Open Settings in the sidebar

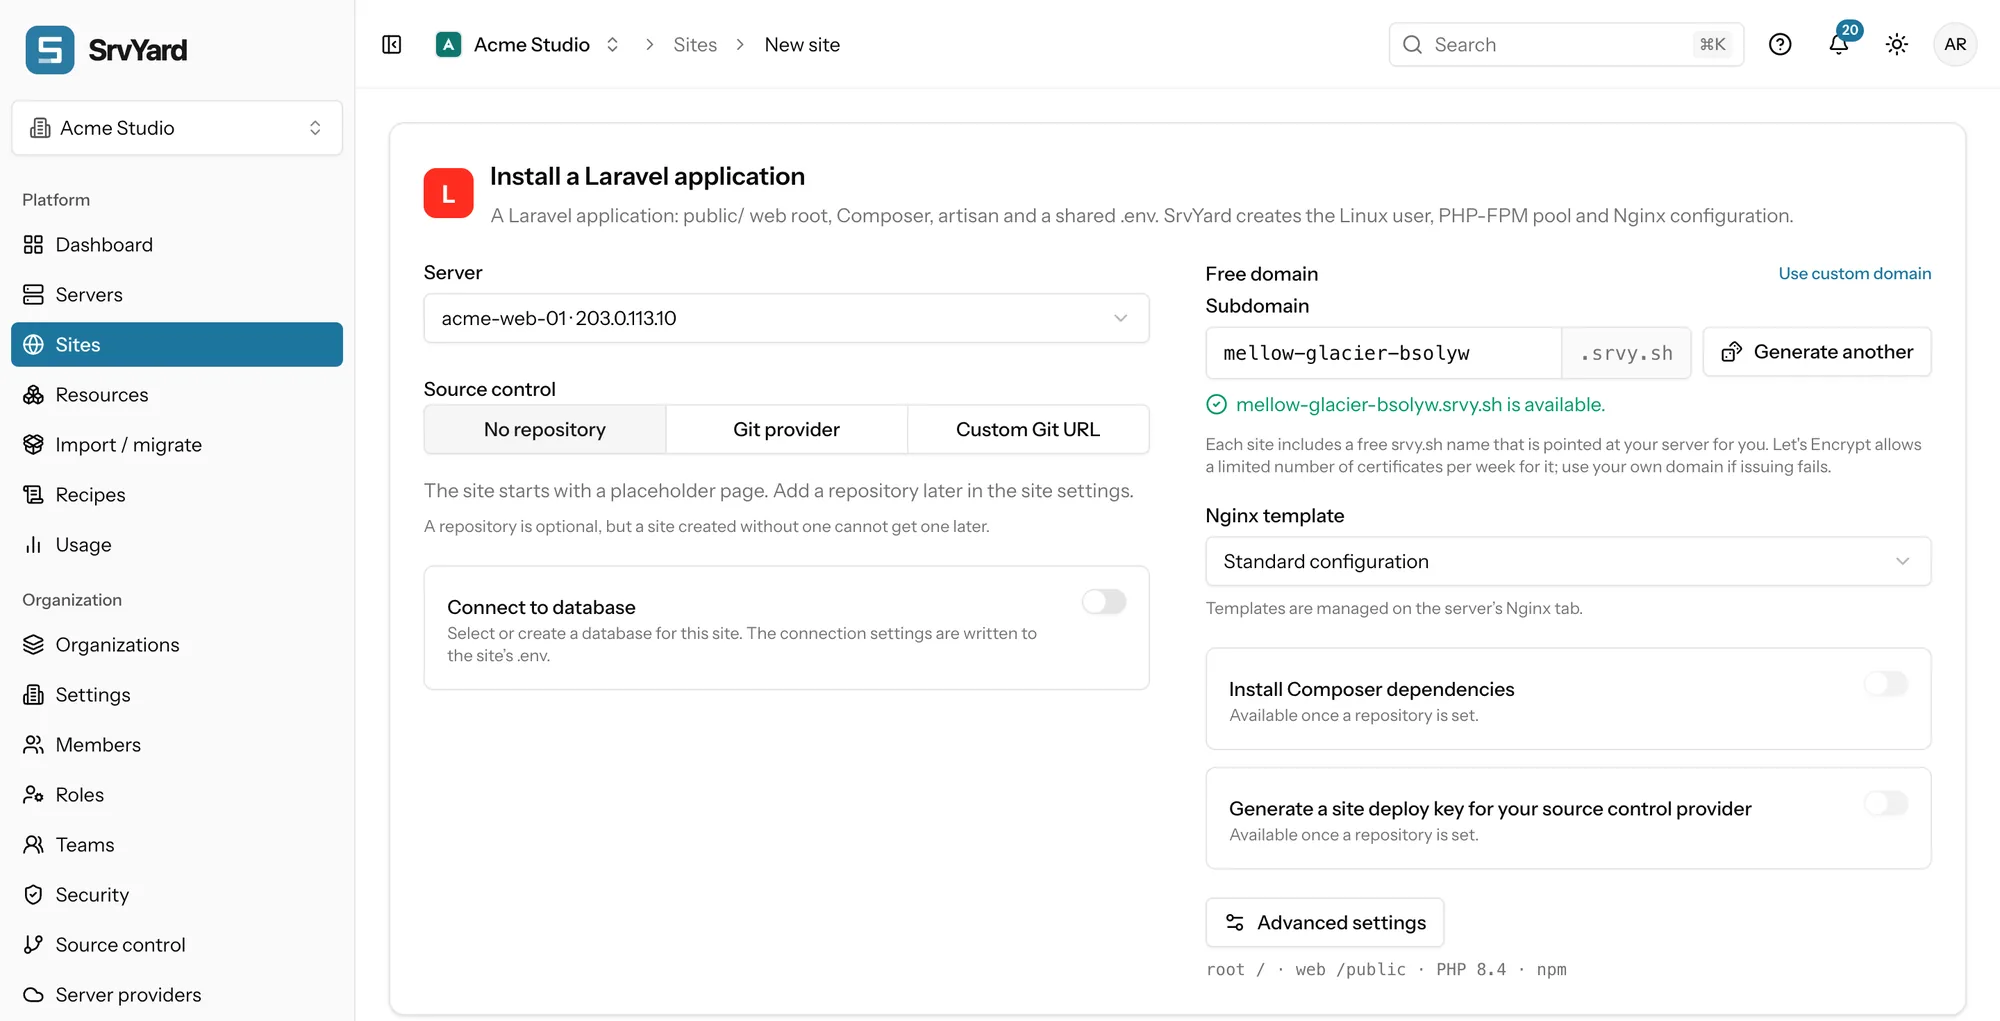tap(177, 695)
